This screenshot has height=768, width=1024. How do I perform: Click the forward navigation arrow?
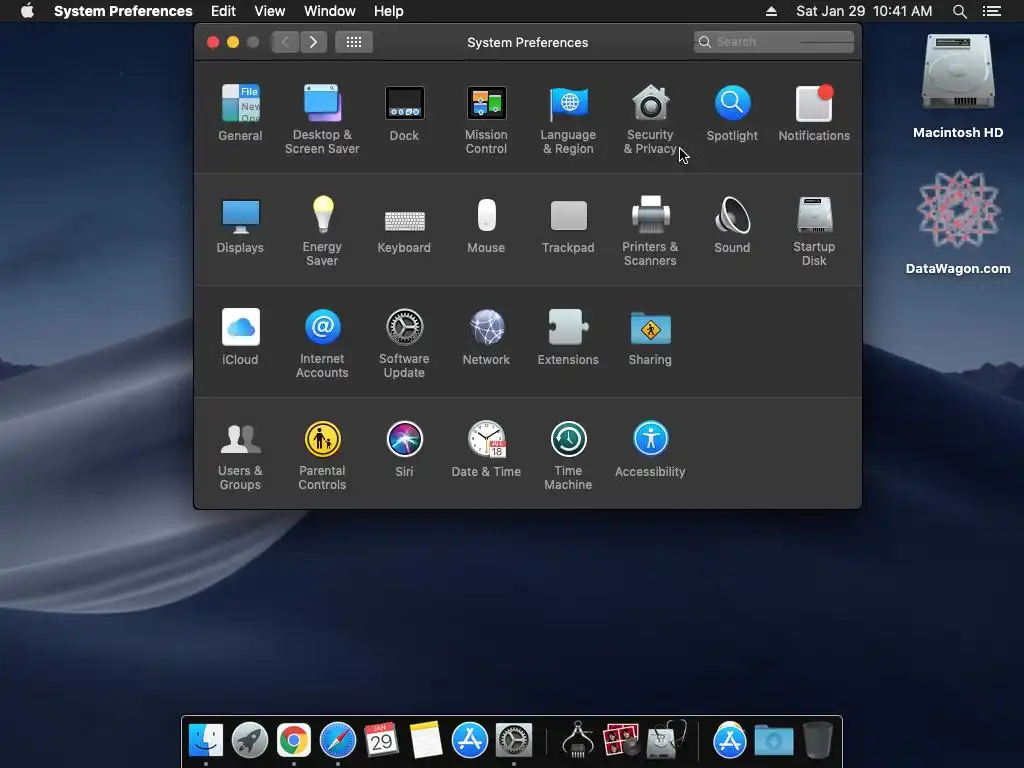pyautogui.click(x=313, y=42)
